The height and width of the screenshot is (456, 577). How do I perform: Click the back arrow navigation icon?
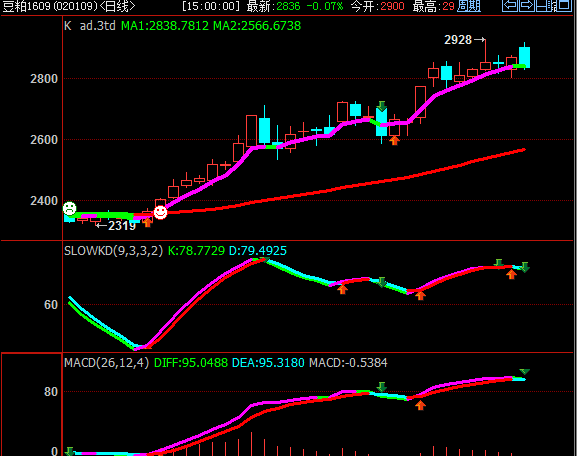point(510,6)
